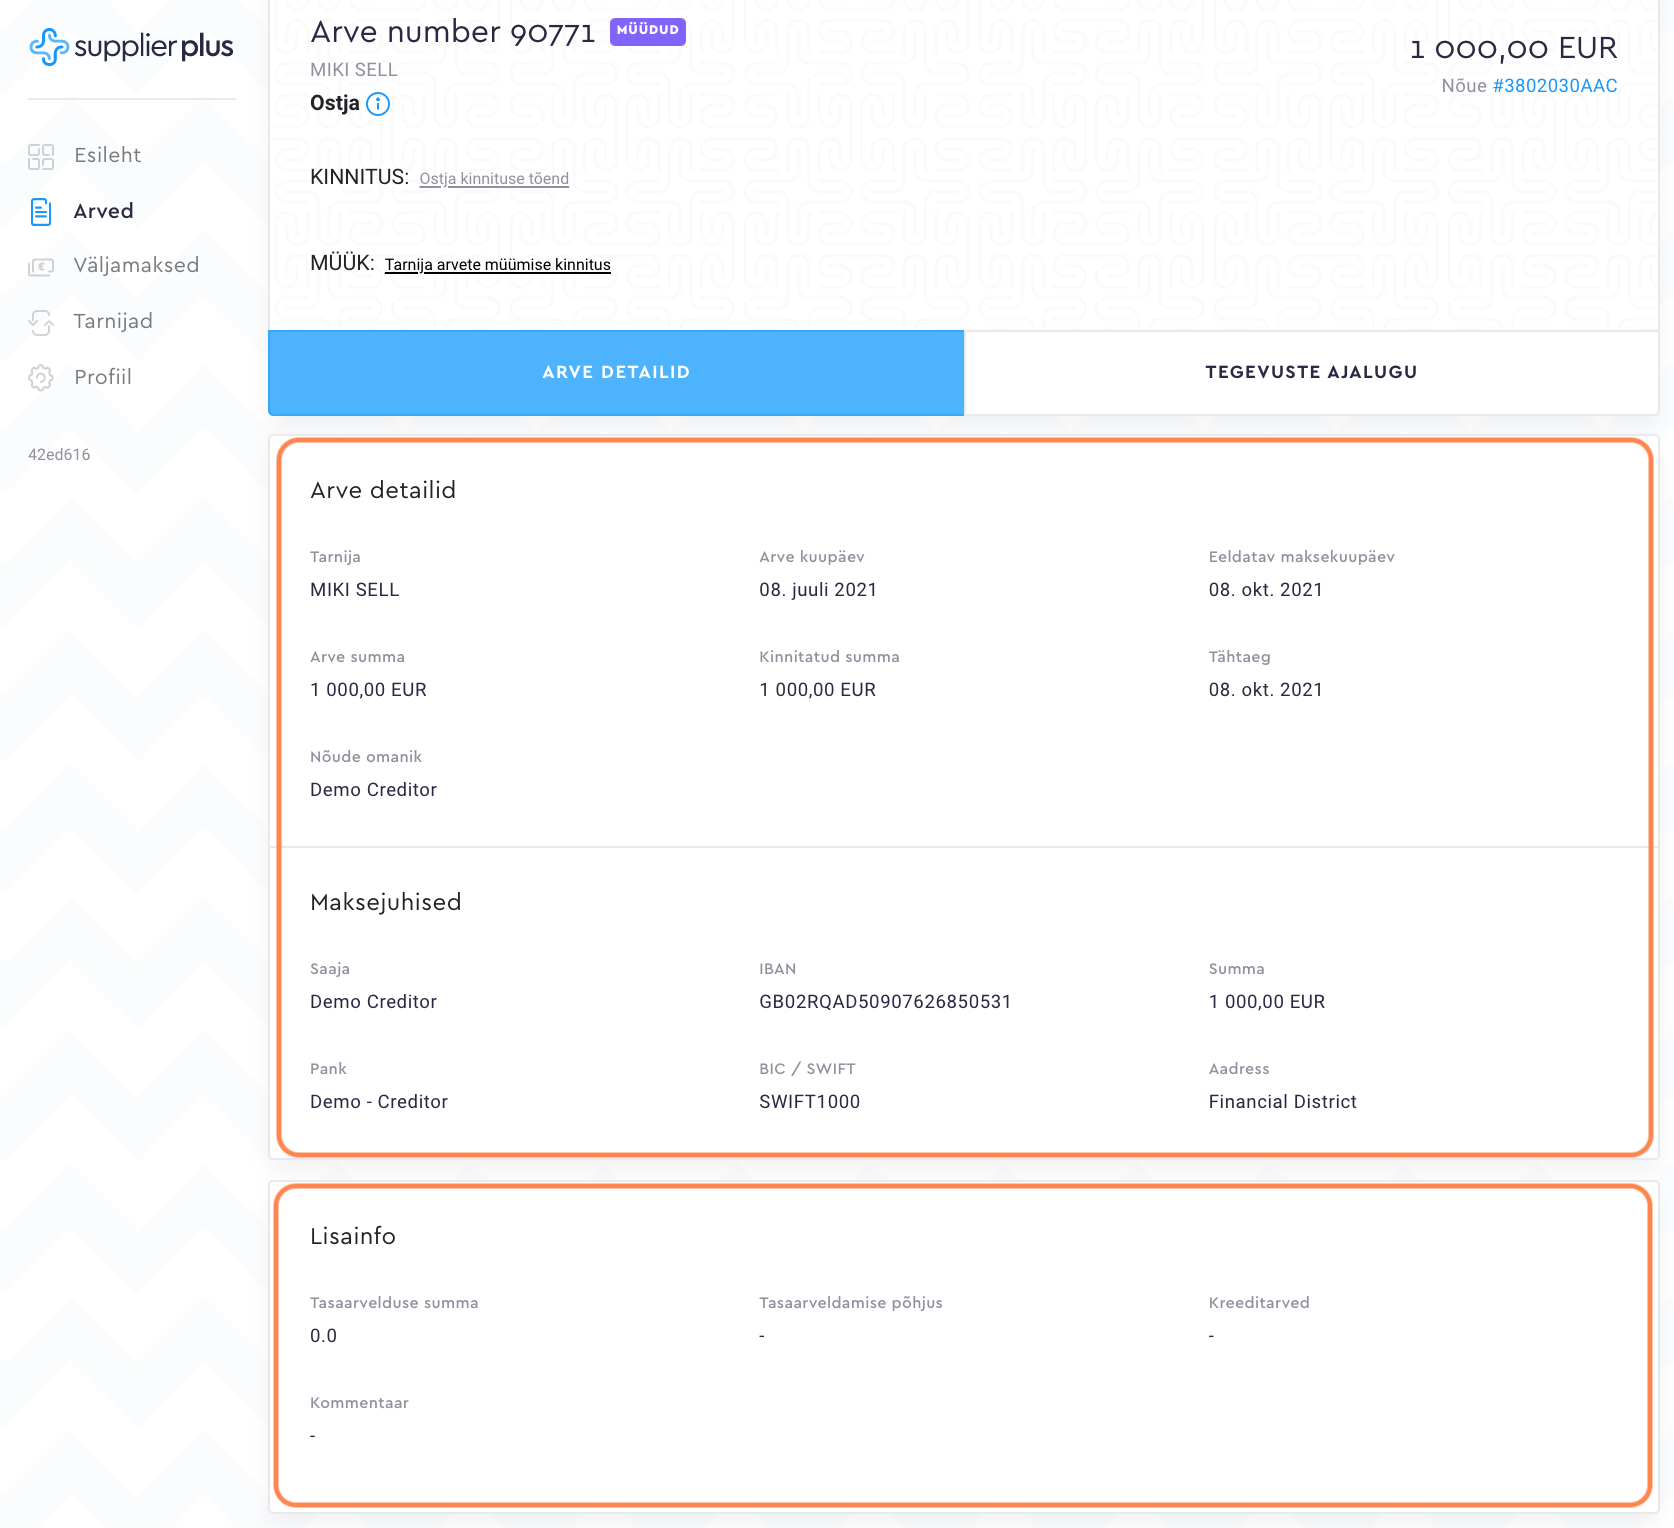
Task: Click the Profiil gear icon
Action: coord(41,378)
